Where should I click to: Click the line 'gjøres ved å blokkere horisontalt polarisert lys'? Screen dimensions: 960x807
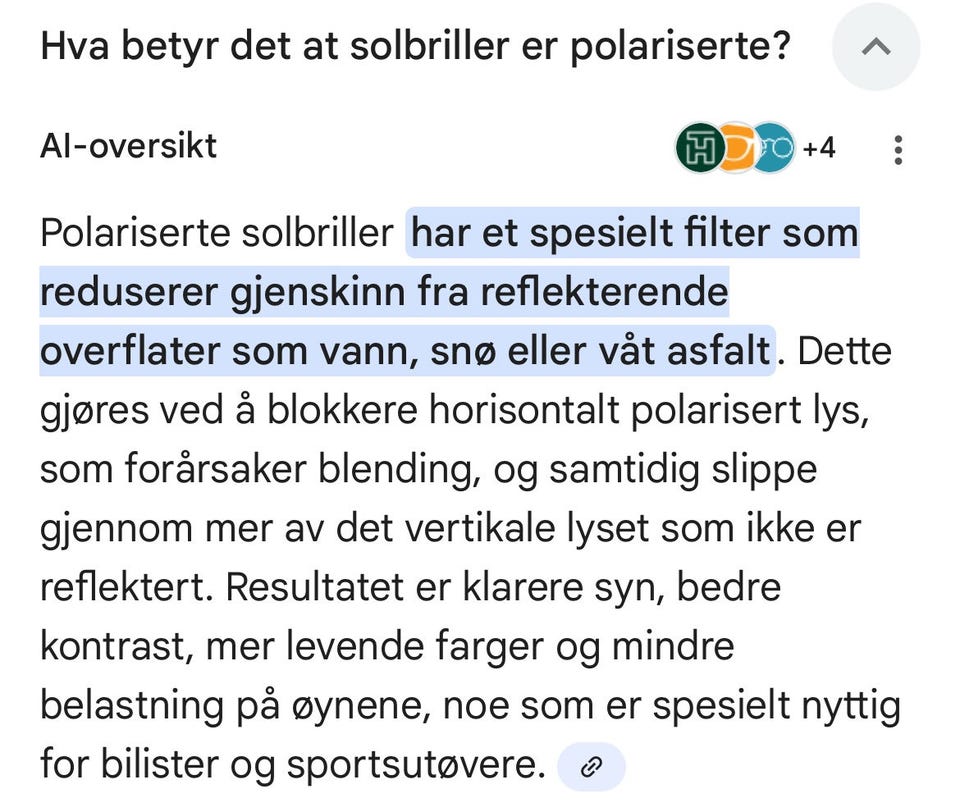[x=454, y=410]
